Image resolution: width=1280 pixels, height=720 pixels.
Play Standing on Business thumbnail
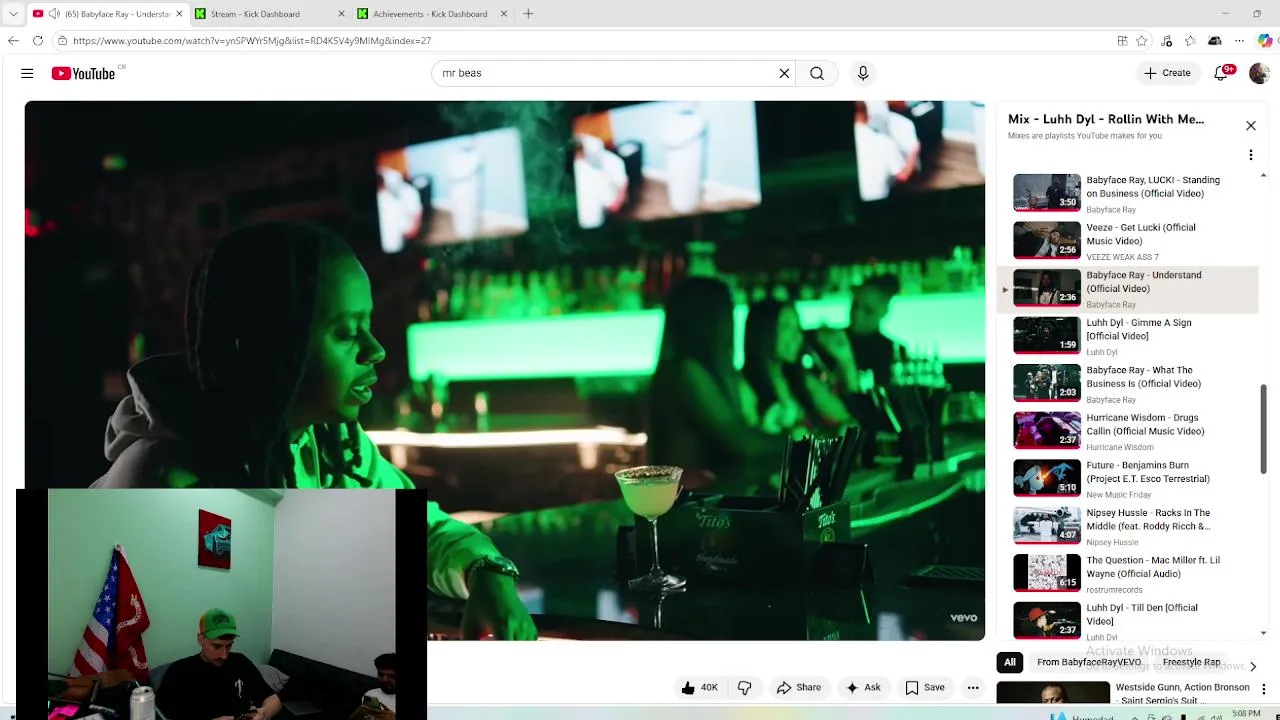1047,192
